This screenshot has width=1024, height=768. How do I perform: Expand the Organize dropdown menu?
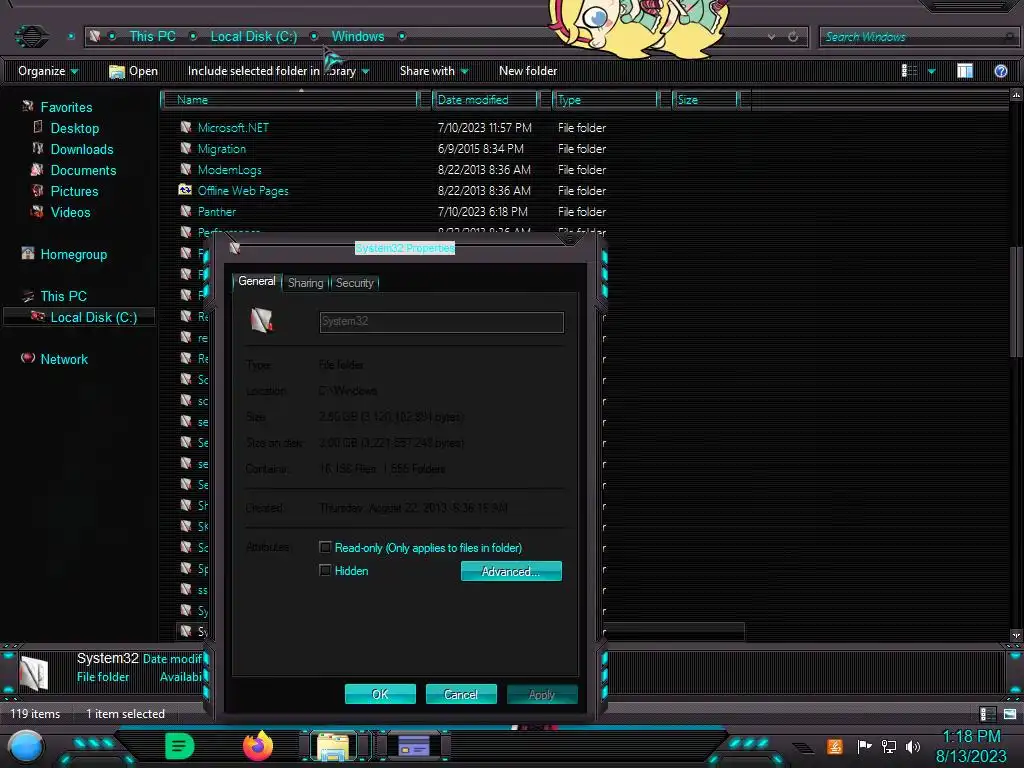[74, 71]
